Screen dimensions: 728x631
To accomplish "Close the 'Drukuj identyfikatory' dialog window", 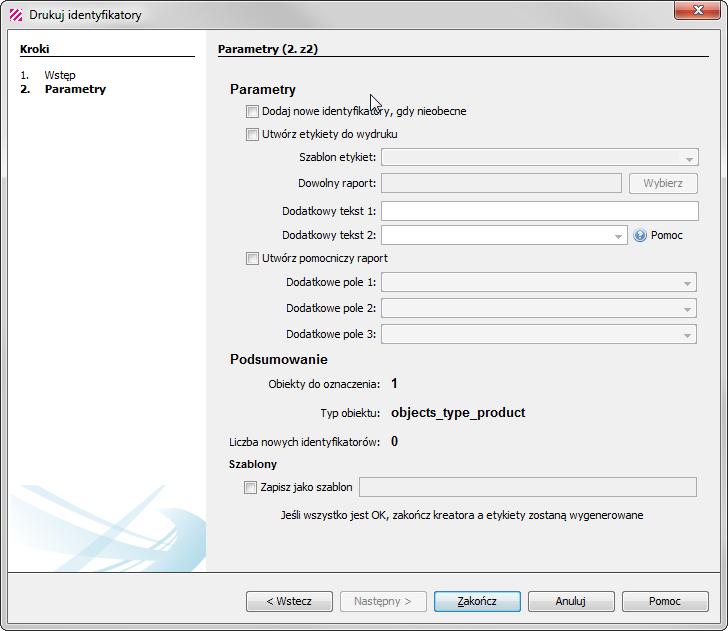I will [x=697, y=10].
